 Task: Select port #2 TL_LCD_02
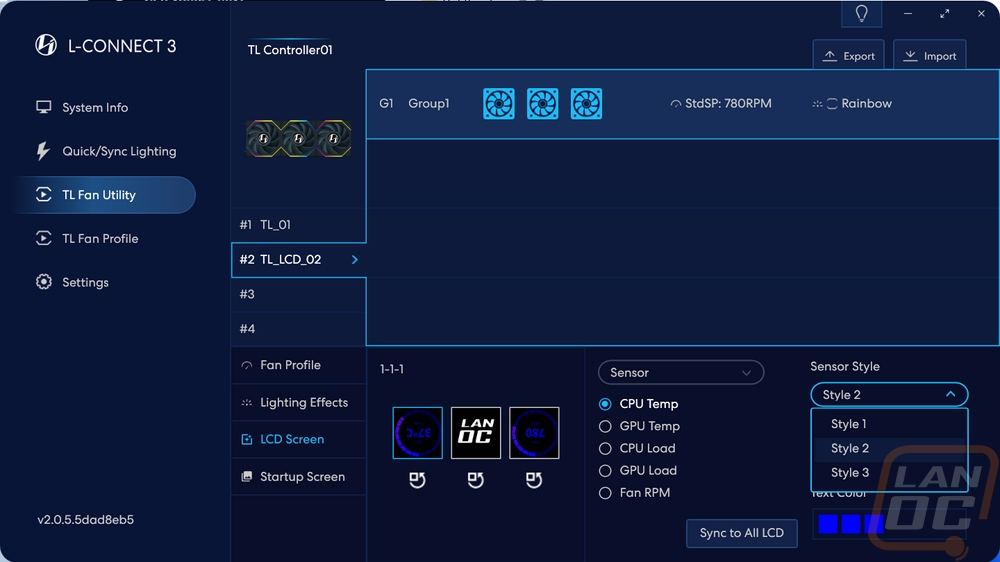(298, 260)
